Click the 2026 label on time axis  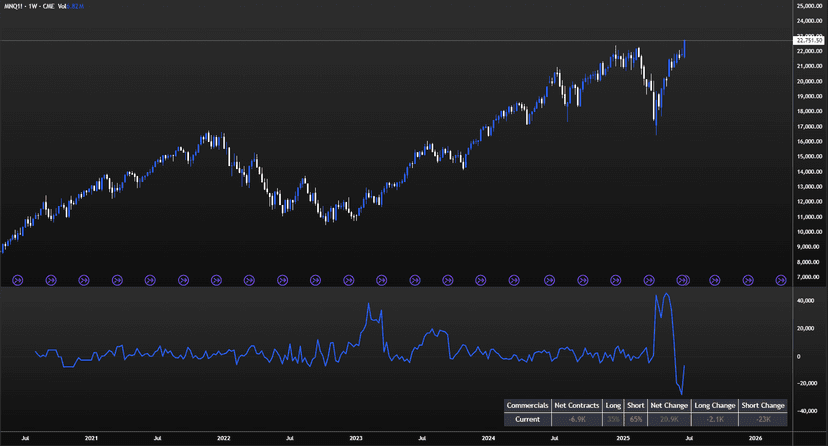coord(756,438)
